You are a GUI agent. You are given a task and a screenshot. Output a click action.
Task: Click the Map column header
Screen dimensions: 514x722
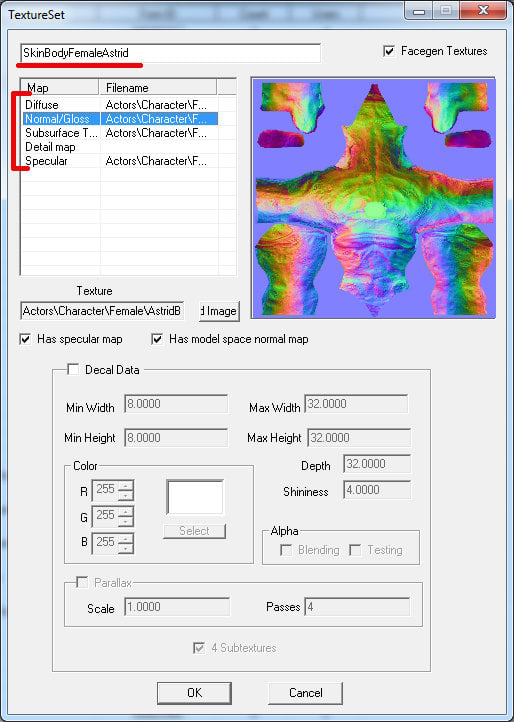point(60,87)
